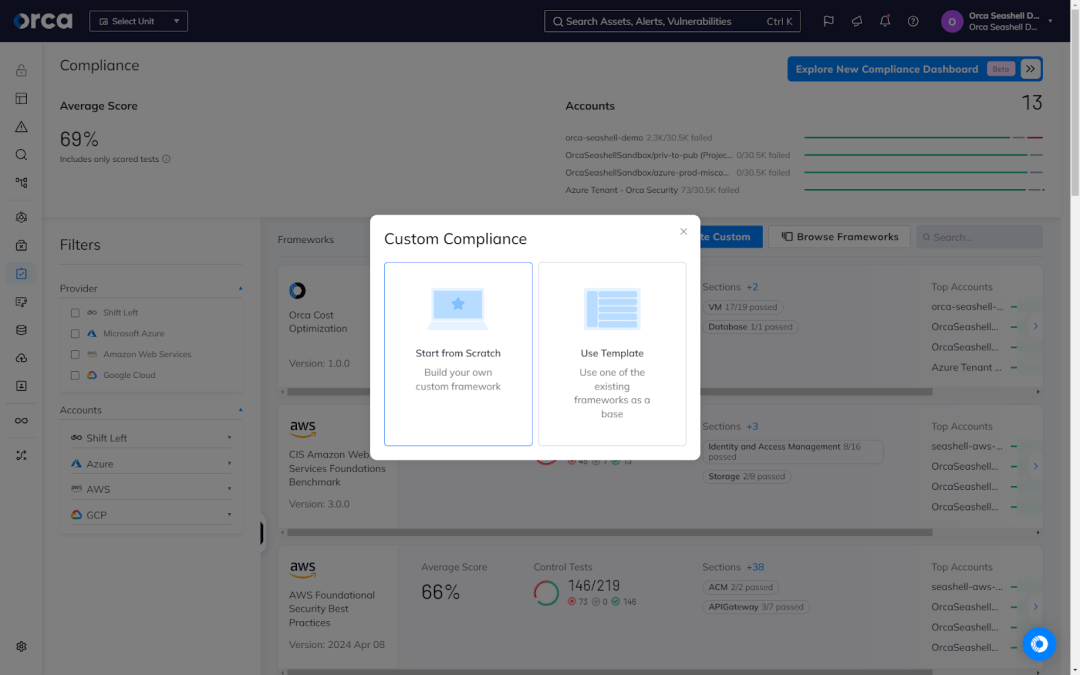
Task: Click the Database 1/1 passed tag
Action: pos(750,327)
